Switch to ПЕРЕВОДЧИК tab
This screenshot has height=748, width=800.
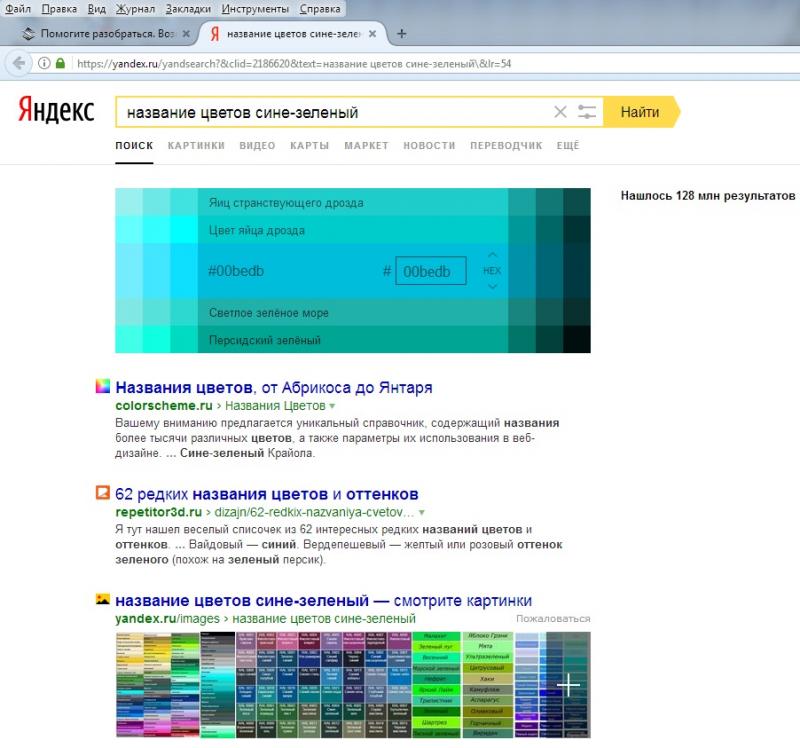[506, 146]
